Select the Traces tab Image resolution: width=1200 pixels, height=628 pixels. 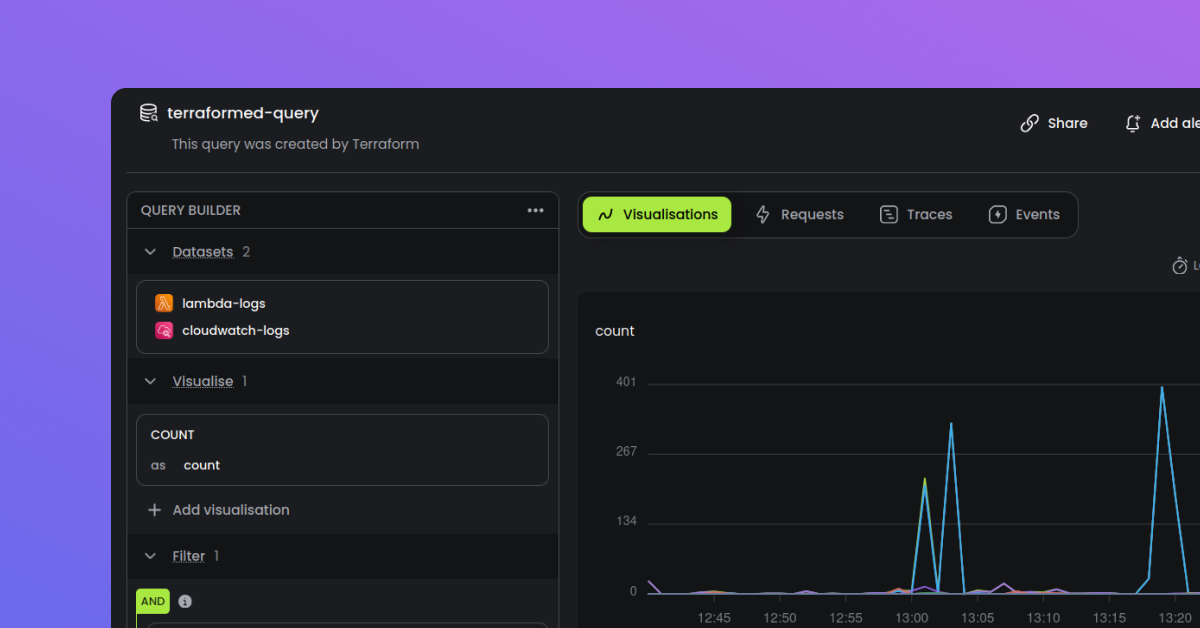[x=916, y=214]
